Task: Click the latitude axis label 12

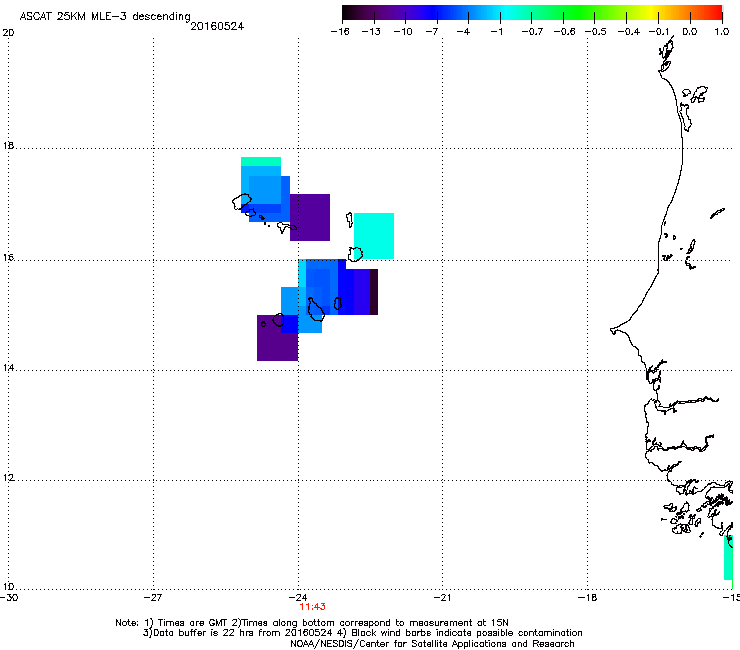Action: tap(8, 478)
